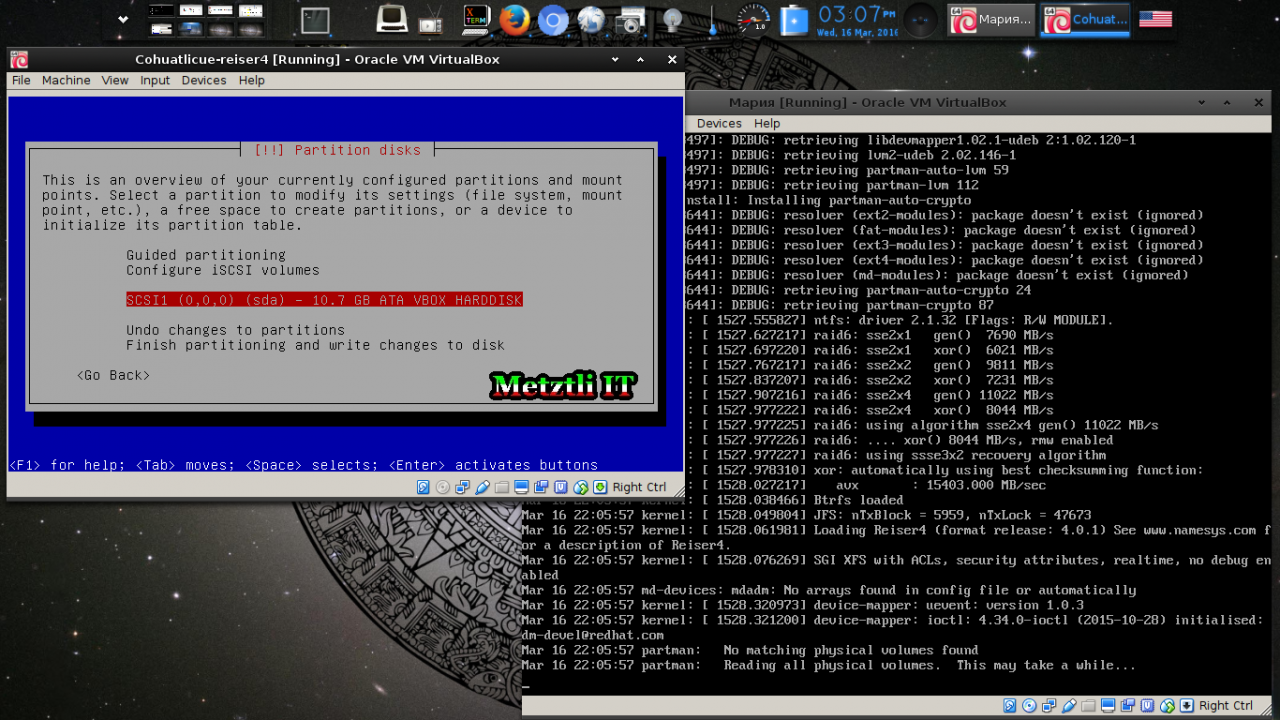The width and height of the screenshot is (1280, 720).
Task: Select Guided partitioning option
Action: pos(206,255)
